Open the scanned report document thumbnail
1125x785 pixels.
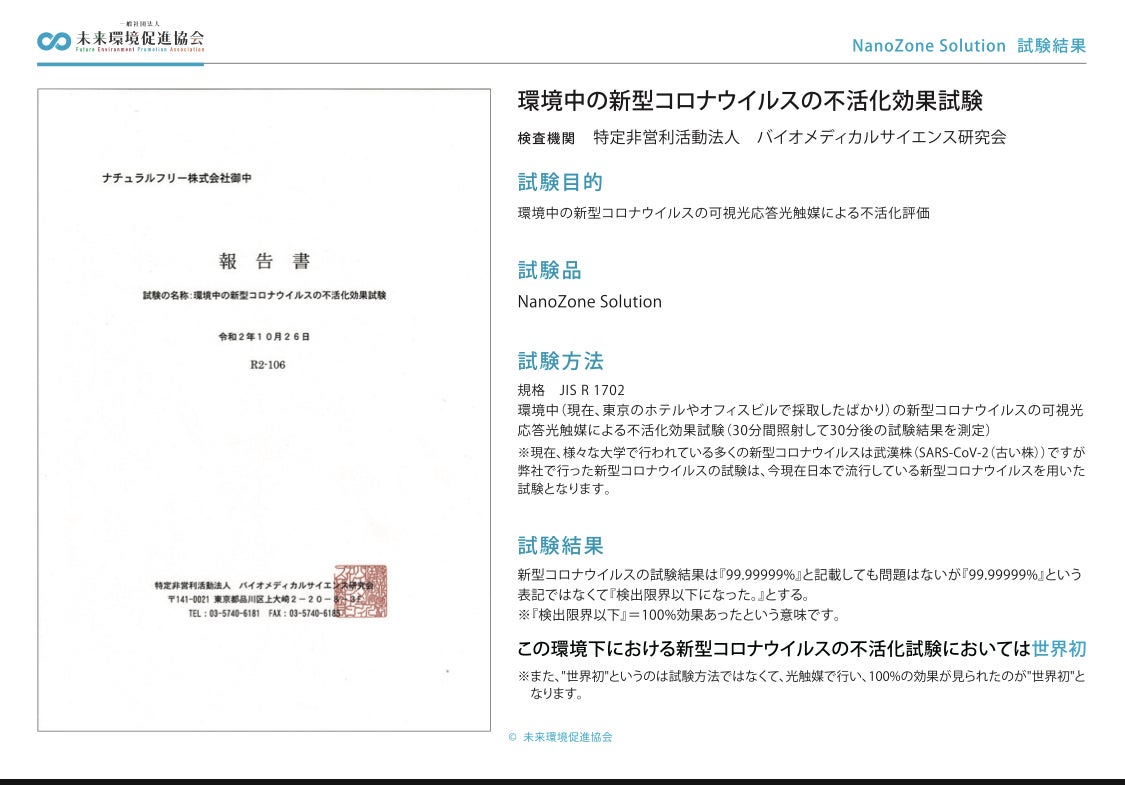(264, 410)
